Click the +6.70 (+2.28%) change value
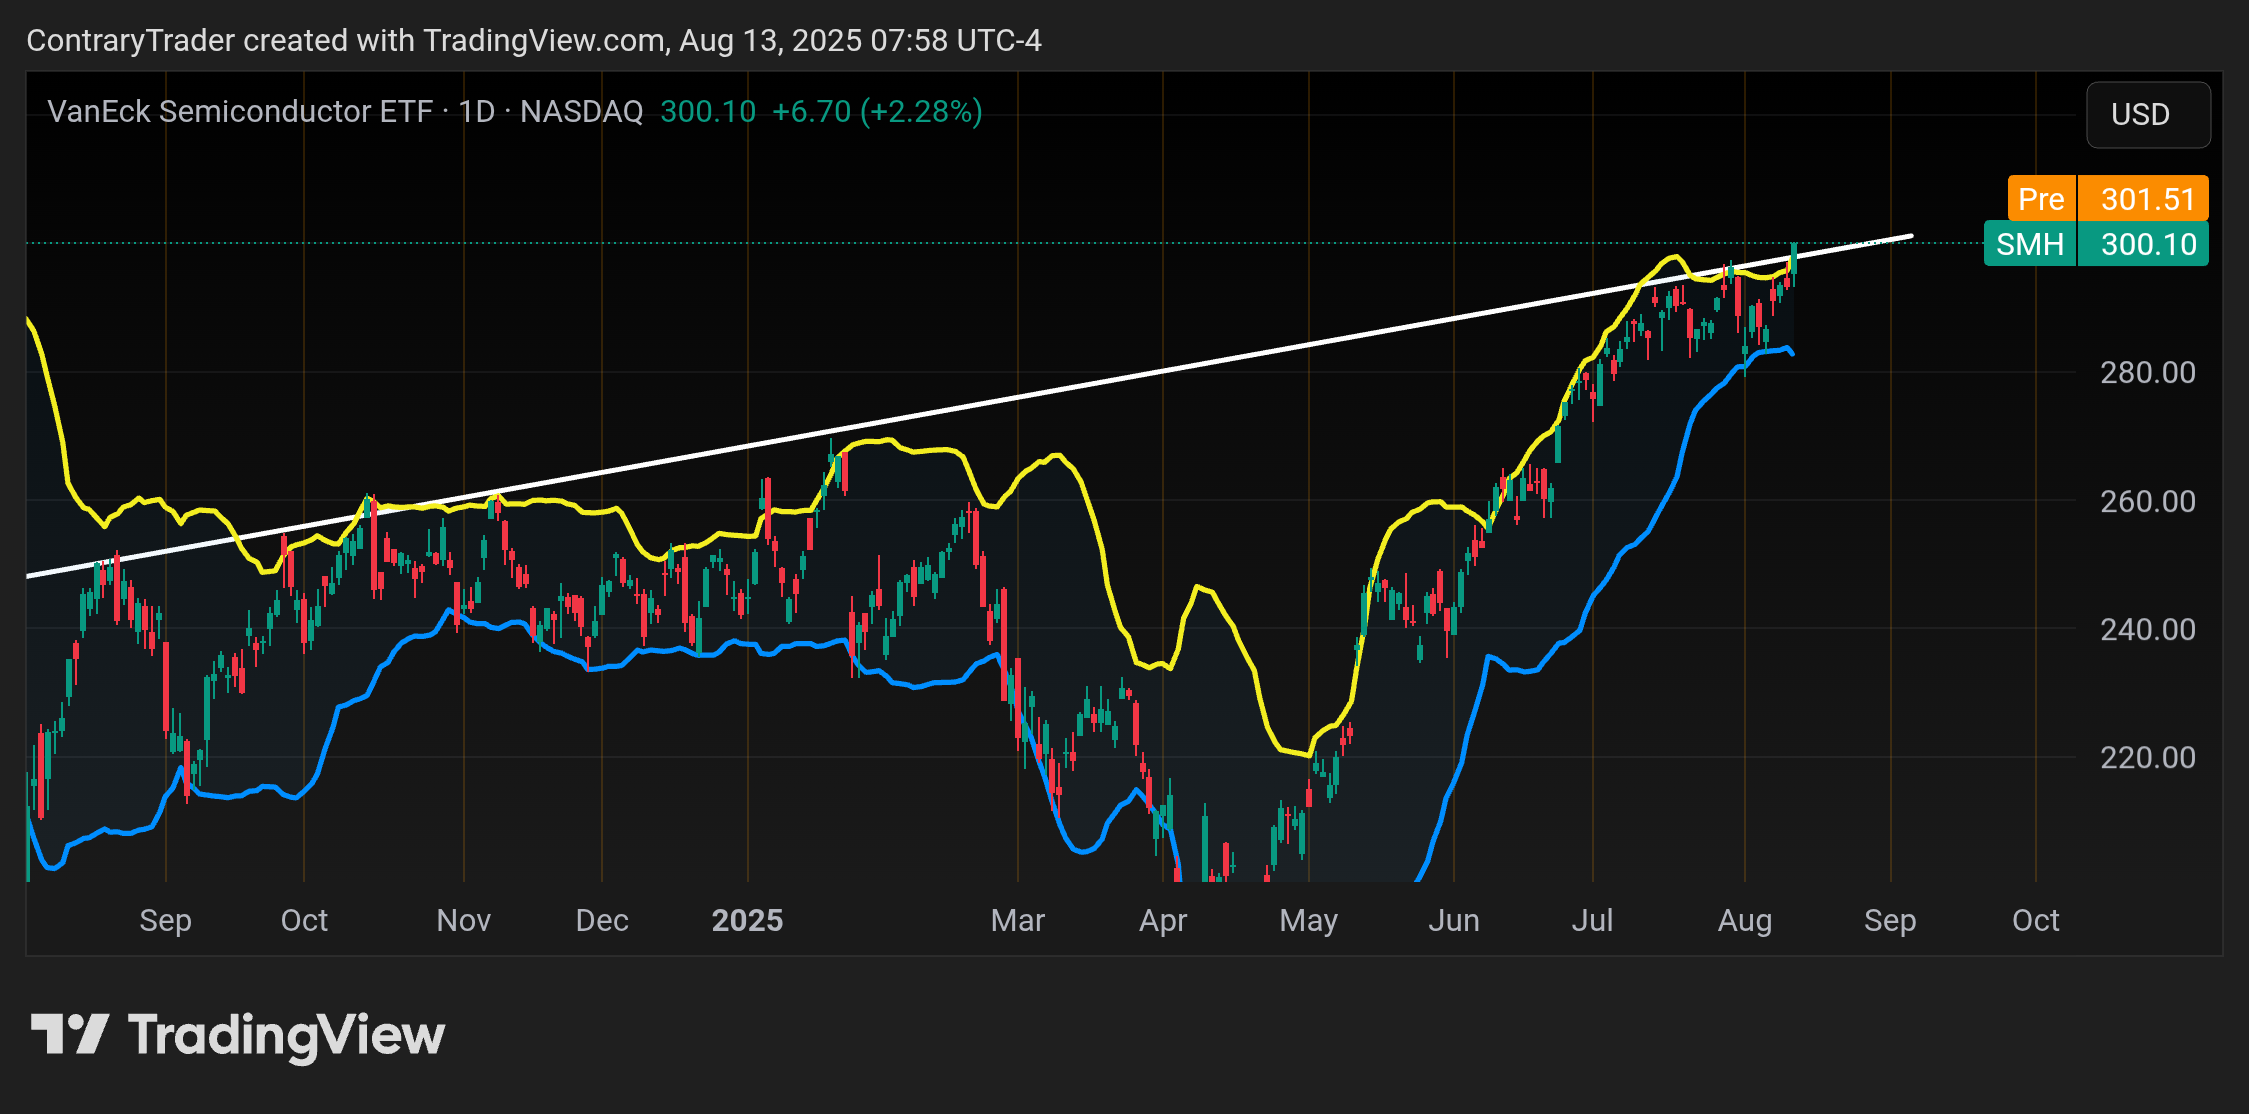This screenshot has height=1114, width=2249. (x=877, y=111)
